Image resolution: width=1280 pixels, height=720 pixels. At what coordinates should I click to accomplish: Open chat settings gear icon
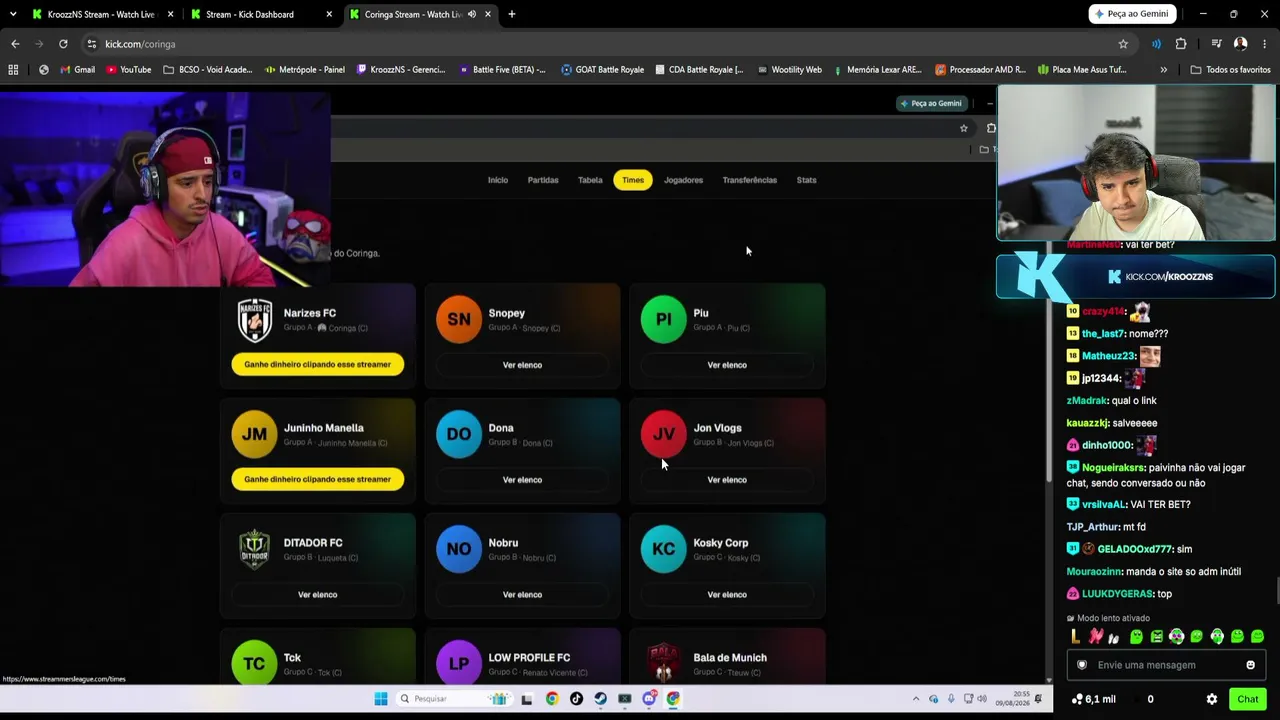pyautogui.click(x=1212, y=700)
